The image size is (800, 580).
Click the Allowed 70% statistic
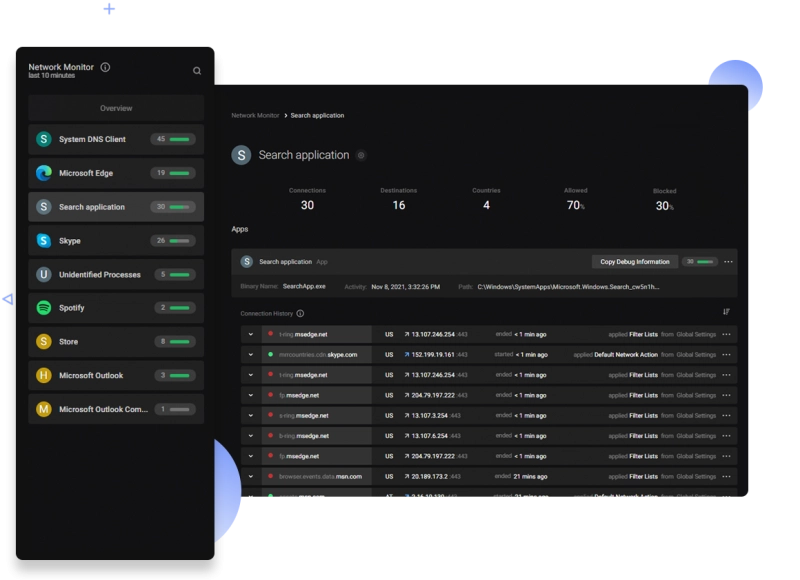[576, 205]
